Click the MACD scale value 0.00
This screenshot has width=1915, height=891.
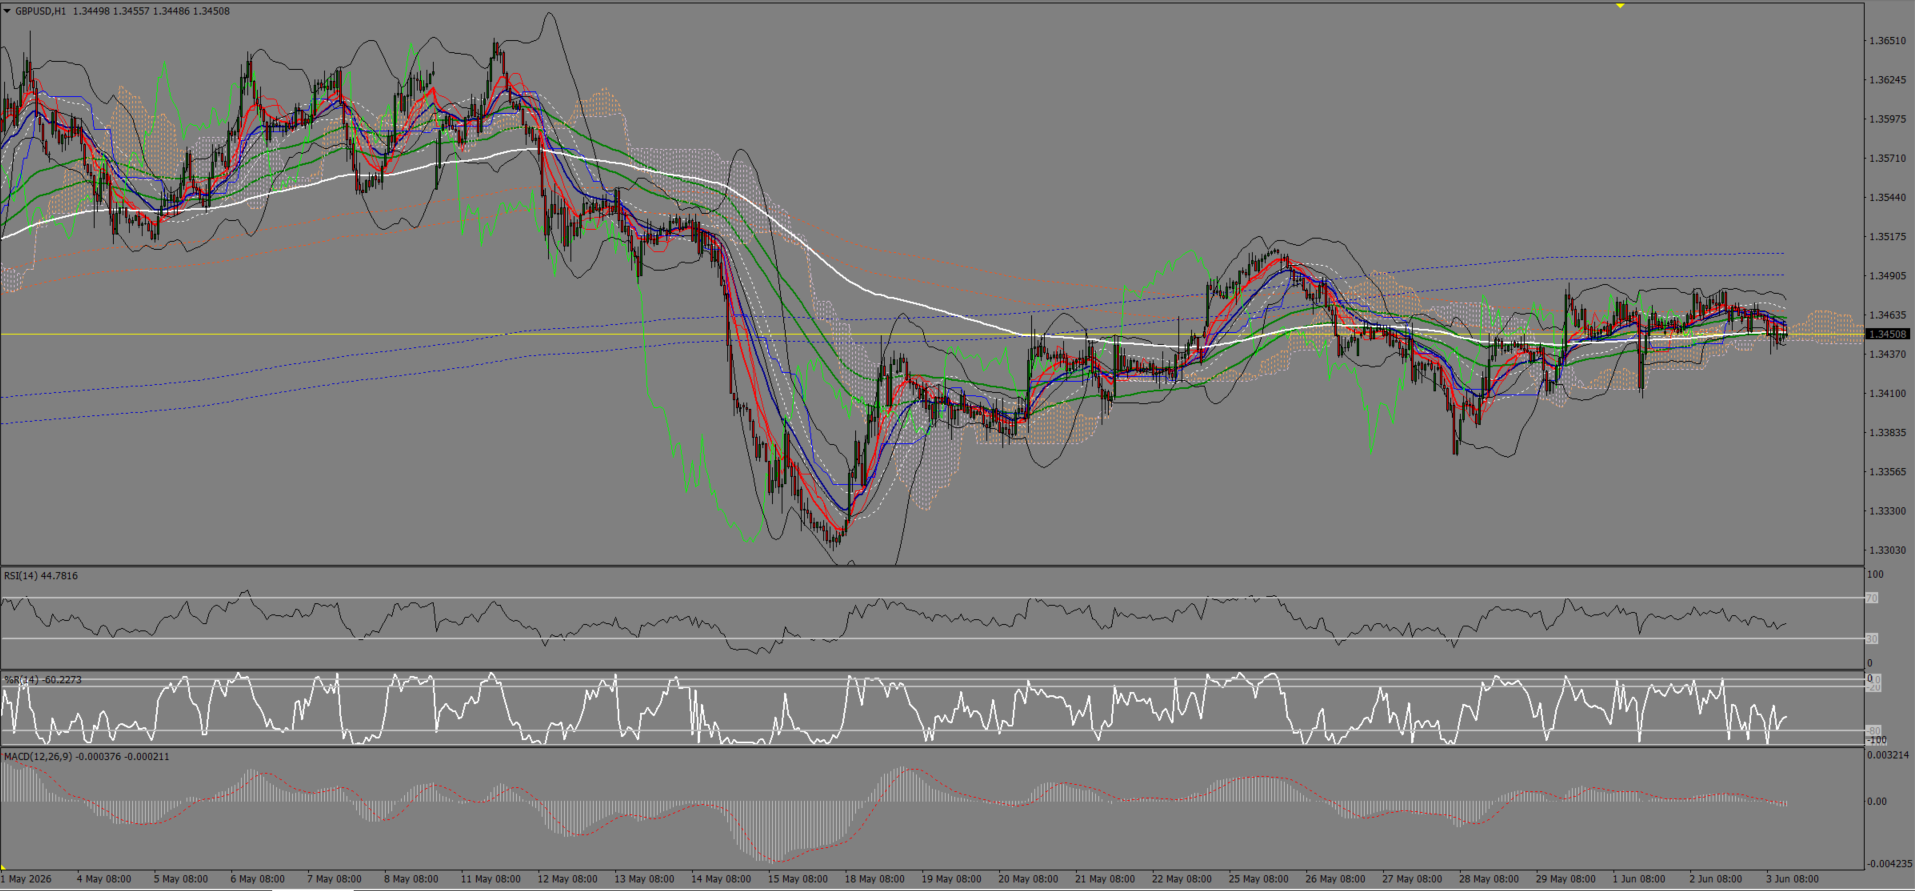click(x=1878, y=801)
